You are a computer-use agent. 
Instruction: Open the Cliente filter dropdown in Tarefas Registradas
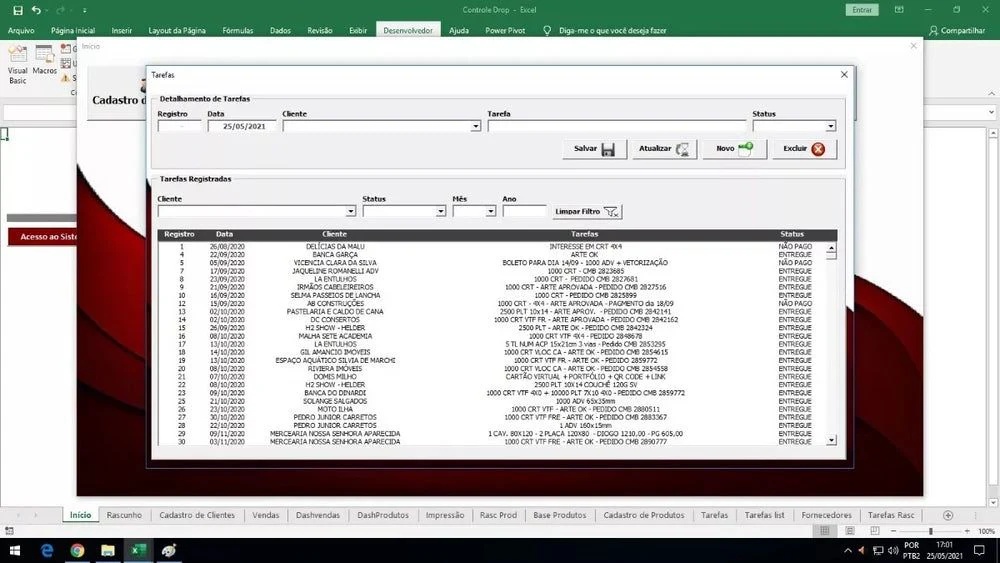[350, 211]
